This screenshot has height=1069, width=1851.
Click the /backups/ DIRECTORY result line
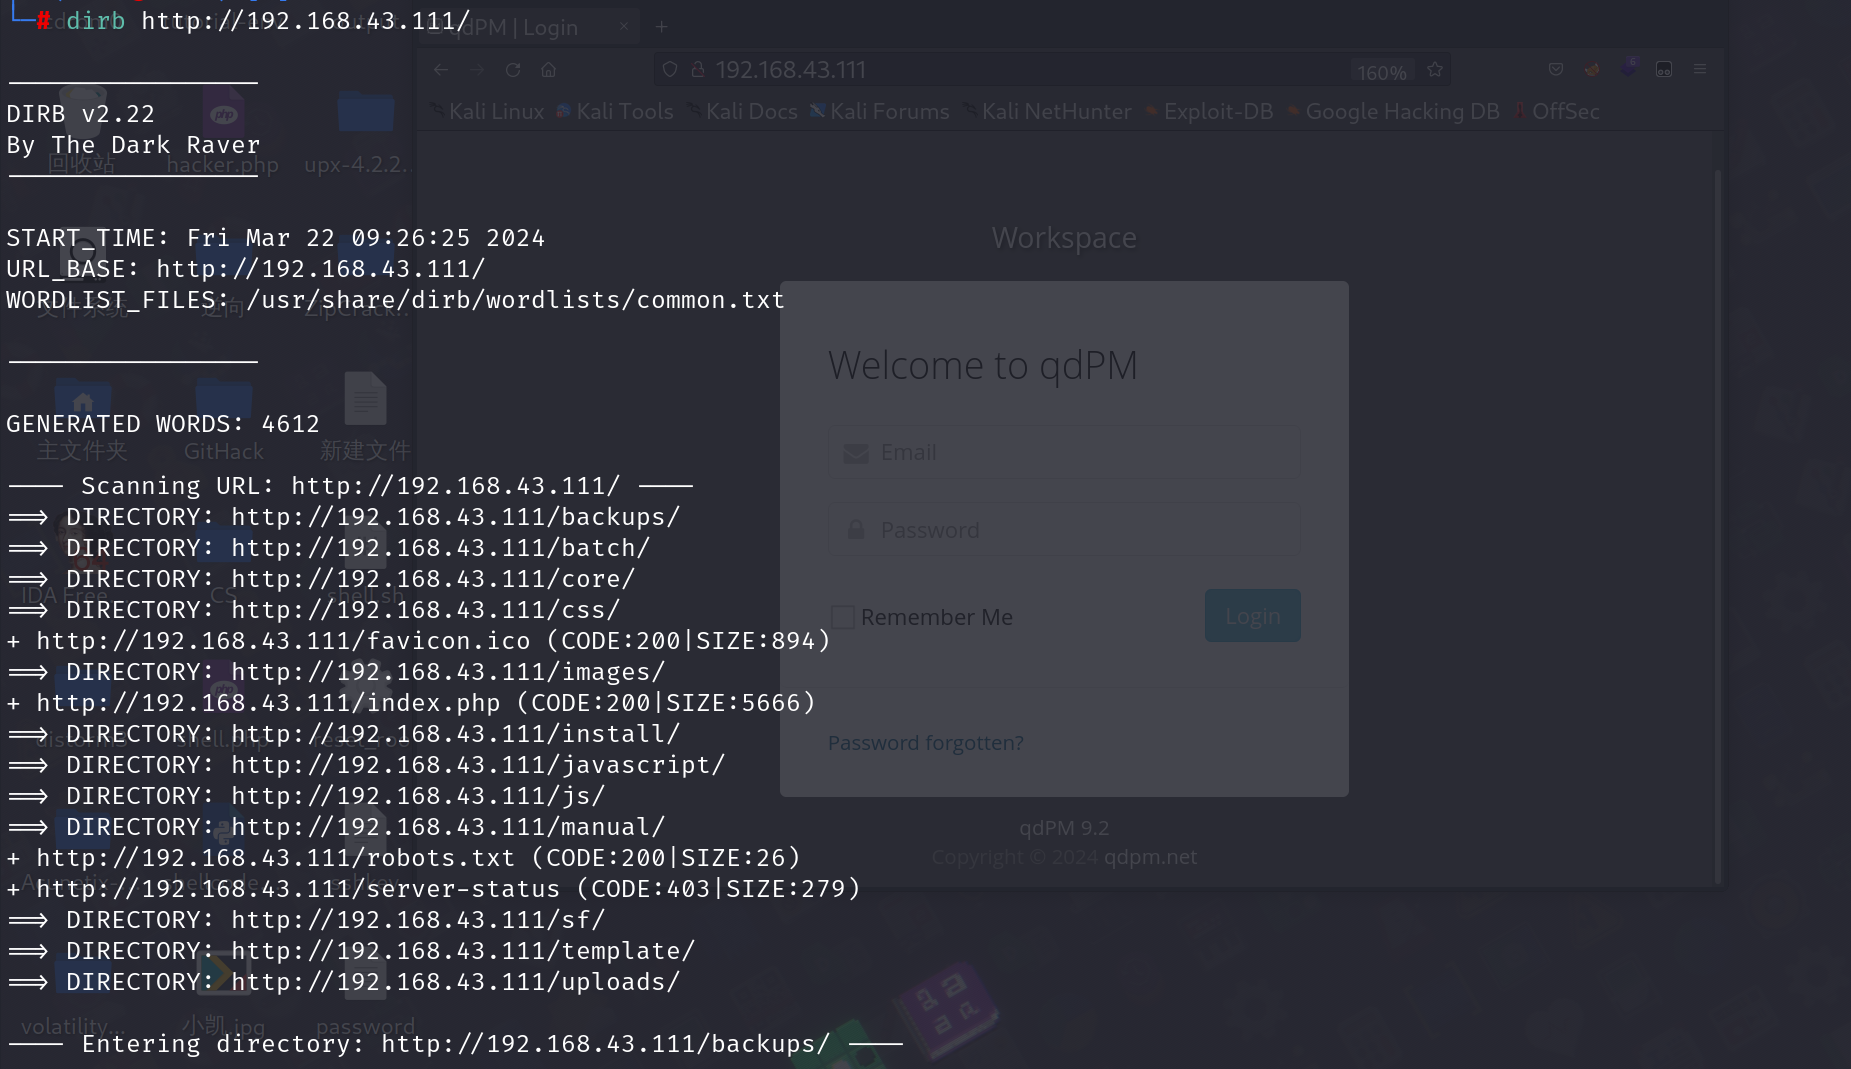coord(344,517)
